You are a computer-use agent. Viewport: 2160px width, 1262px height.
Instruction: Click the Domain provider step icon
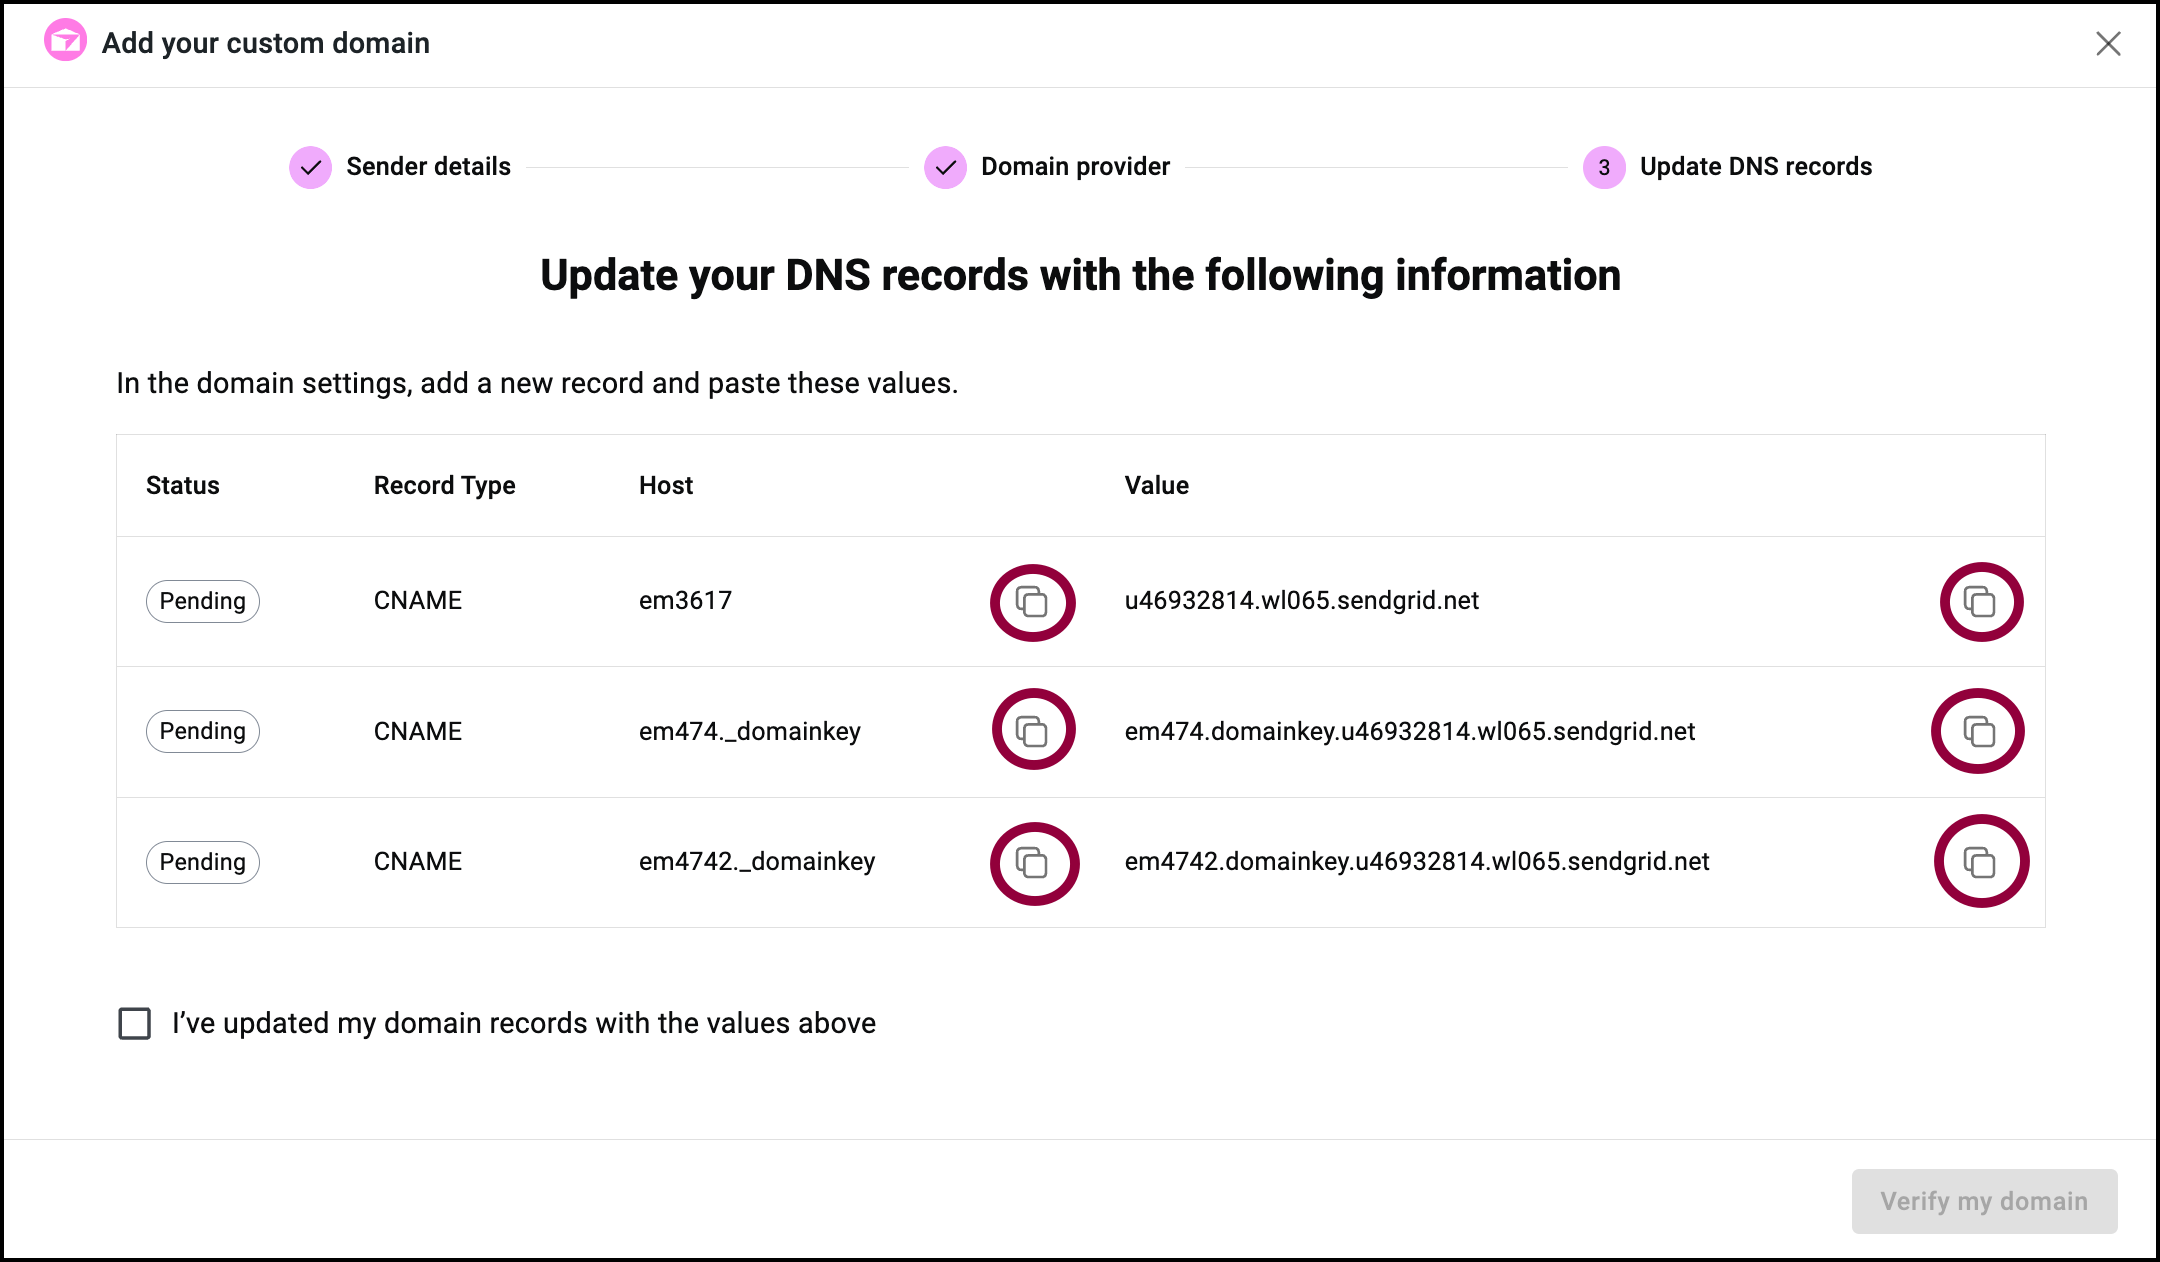945,165
